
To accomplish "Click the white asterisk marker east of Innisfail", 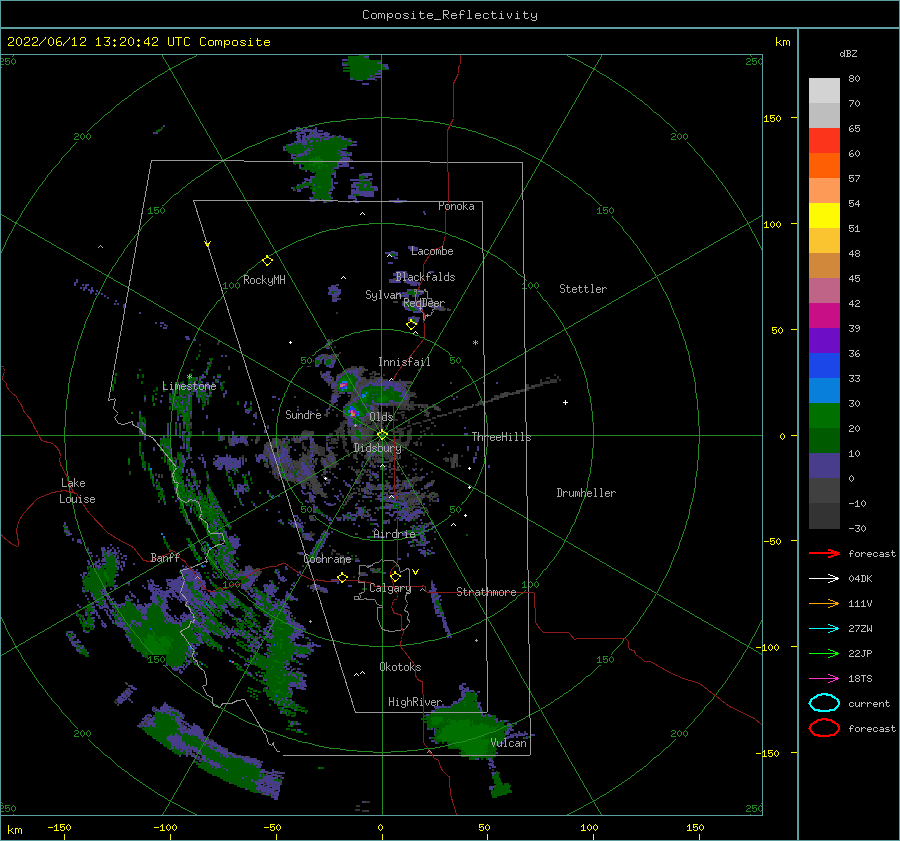I will click(475, 343).
